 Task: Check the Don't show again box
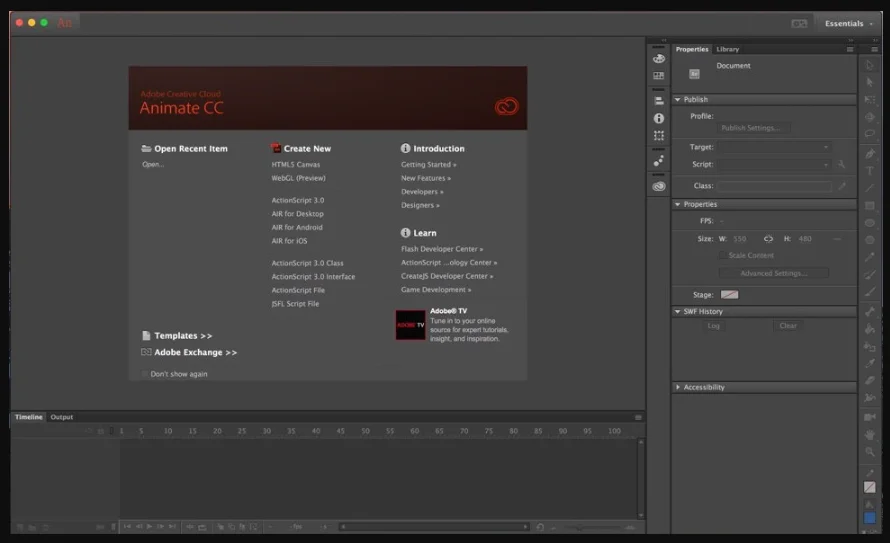(x=145, y=374)
